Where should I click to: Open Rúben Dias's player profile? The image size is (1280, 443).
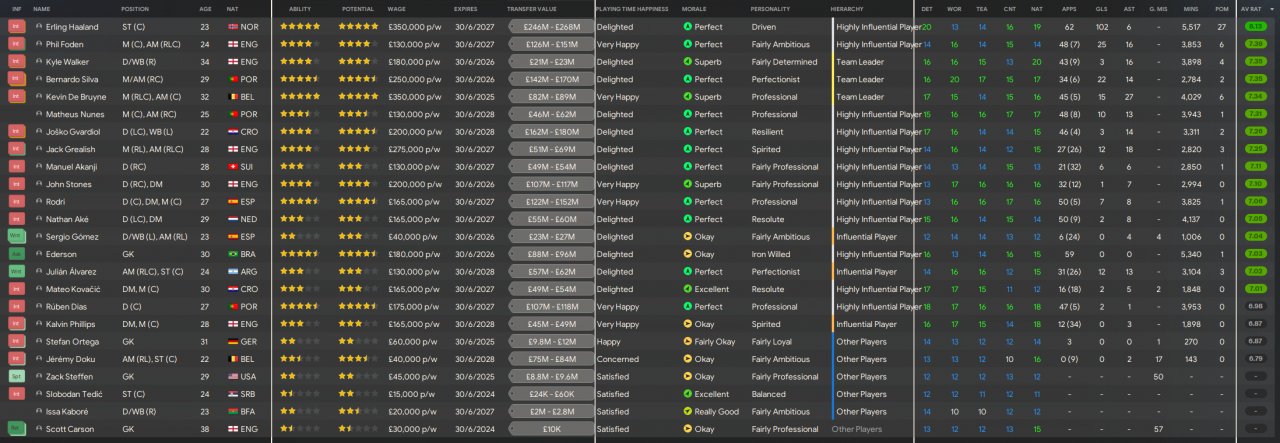(64, 307)
